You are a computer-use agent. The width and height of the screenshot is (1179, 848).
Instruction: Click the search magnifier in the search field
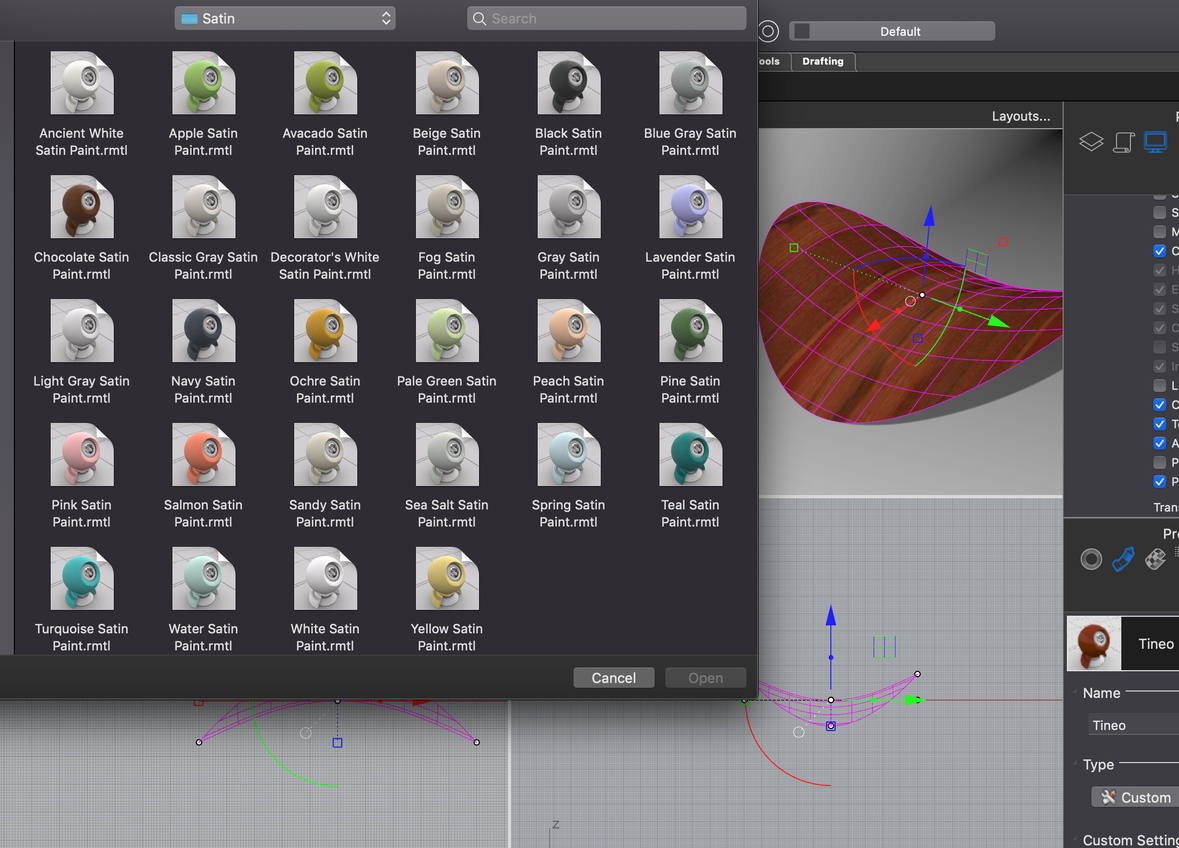[x=479, y=18]
